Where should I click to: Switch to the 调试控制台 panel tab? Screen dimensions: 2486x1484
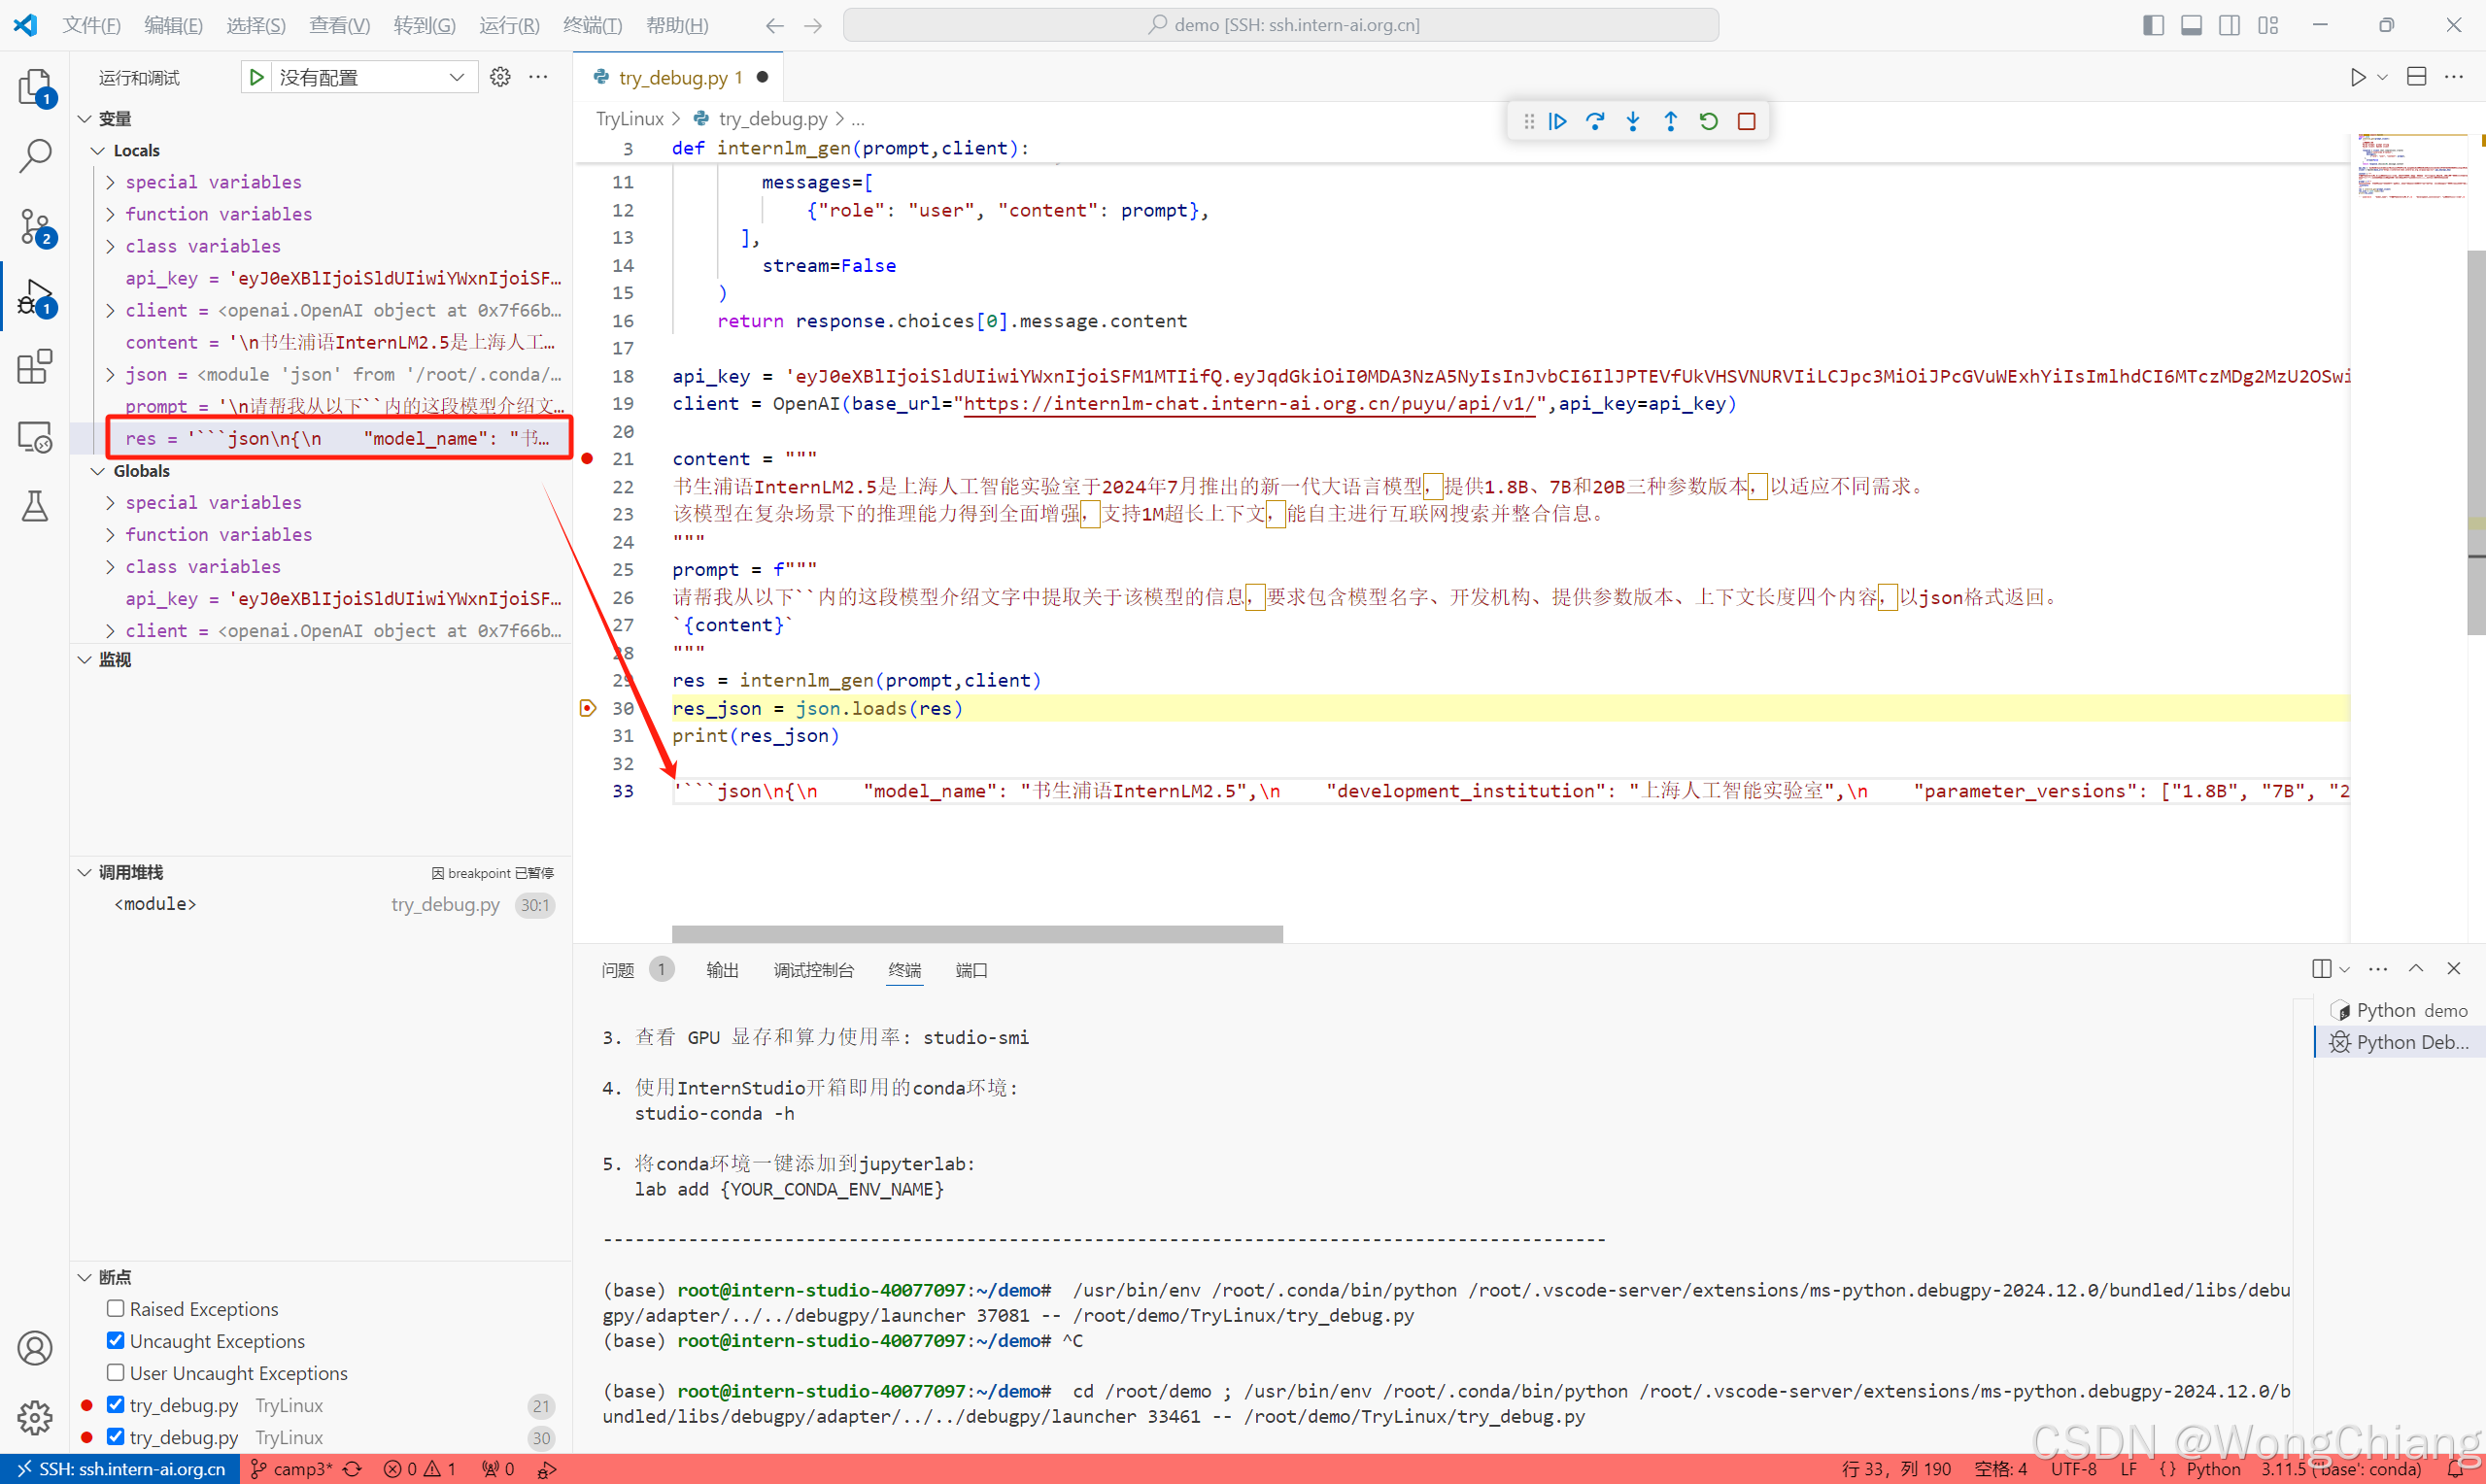coord(813,970)
